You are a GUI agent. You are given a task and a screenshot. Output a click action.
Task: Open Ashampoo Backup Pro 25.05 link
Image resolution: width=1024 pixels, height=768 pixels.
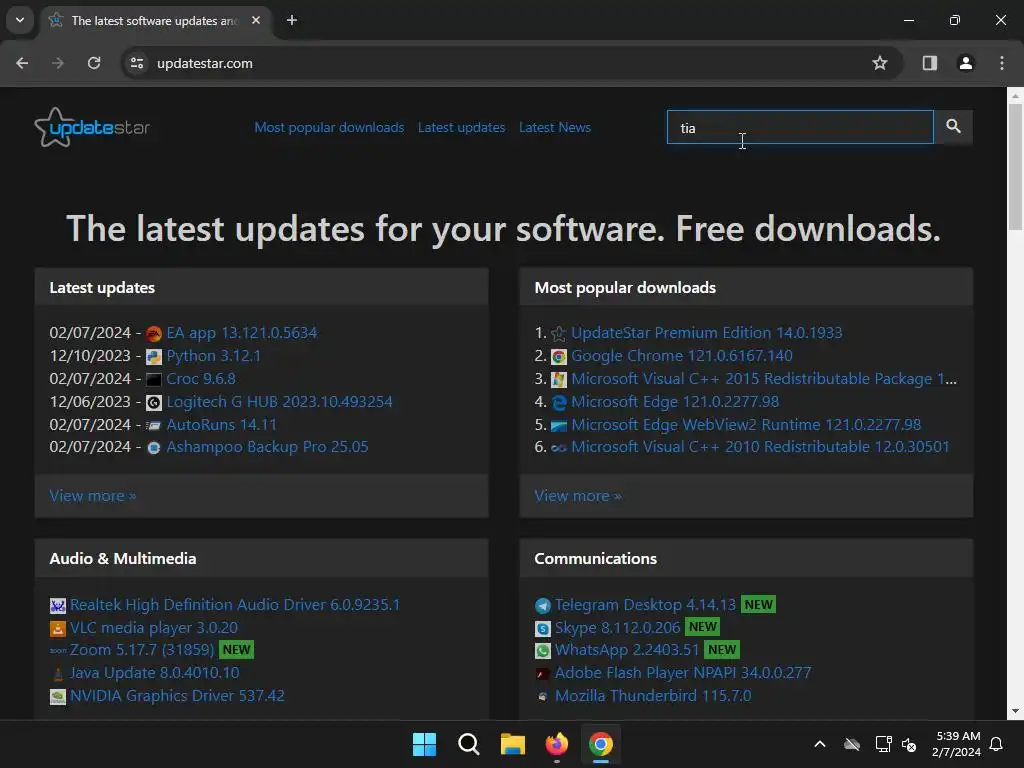tap(267, 447)
